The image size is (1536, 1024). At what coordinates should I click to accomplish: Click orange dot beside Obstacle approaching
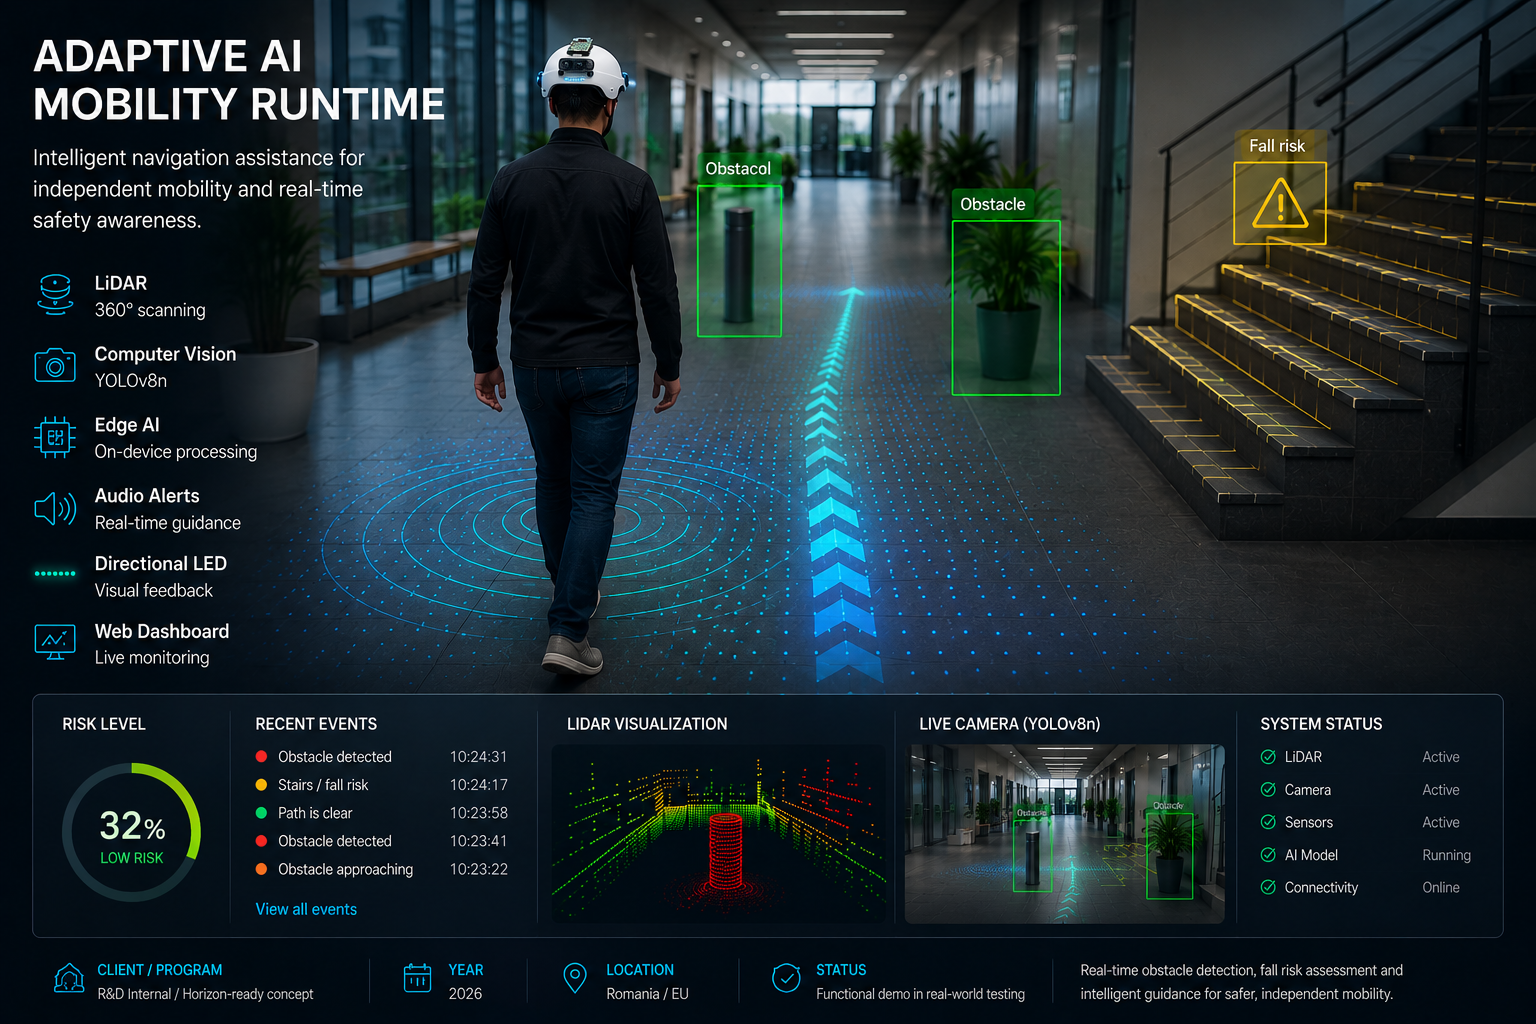(261, 869)
